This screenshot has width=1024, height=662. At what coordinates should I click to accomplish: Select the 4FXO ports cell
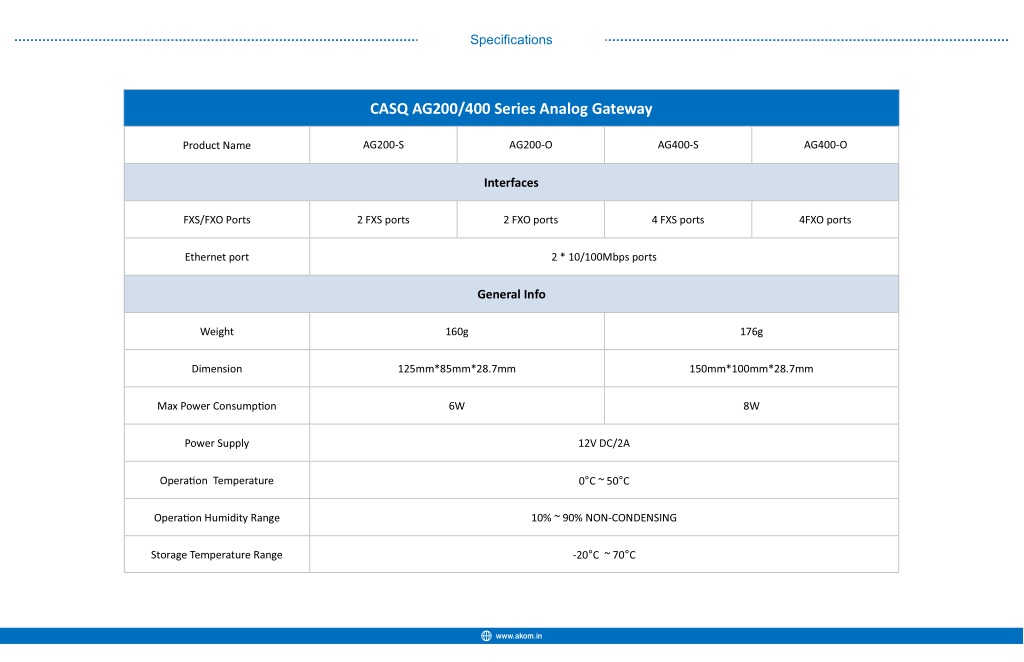point(825,219)
